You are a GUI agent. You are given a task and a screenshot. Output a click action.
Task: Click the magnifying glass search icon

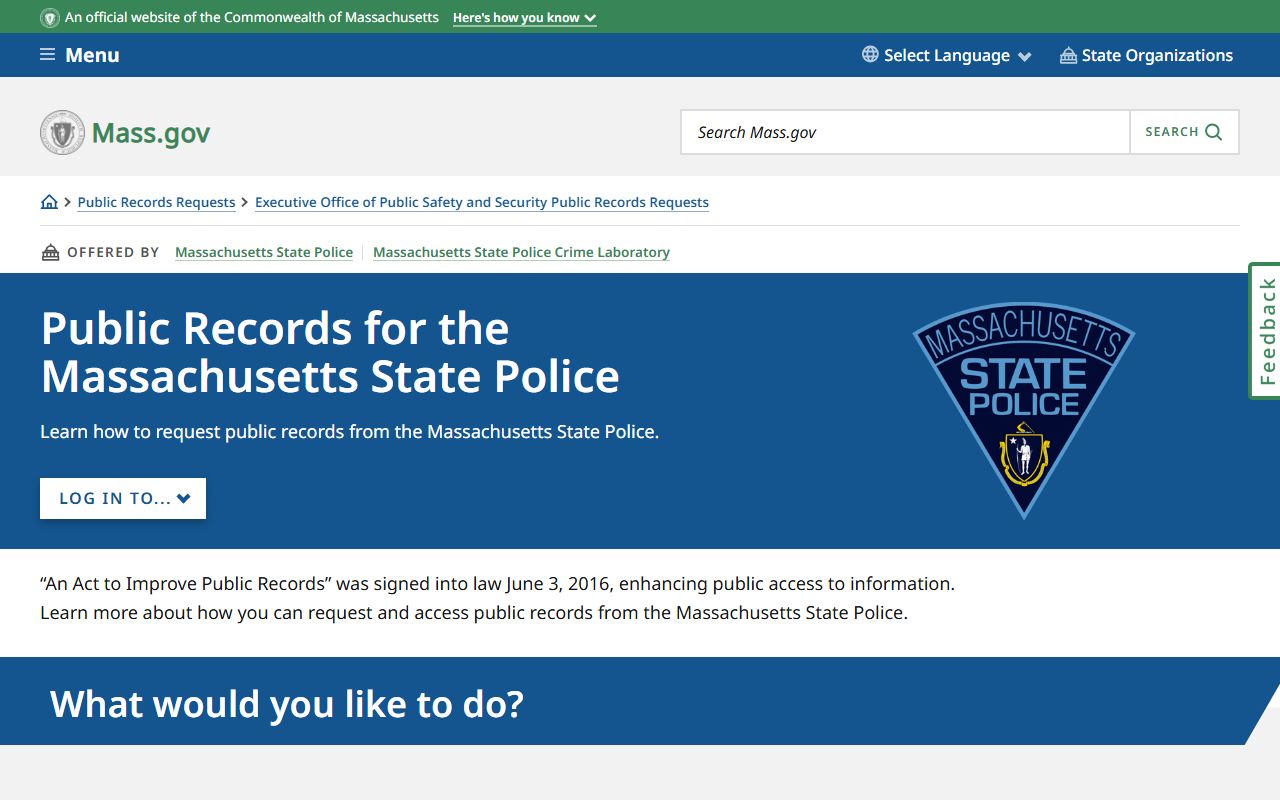coord(1214,132)
